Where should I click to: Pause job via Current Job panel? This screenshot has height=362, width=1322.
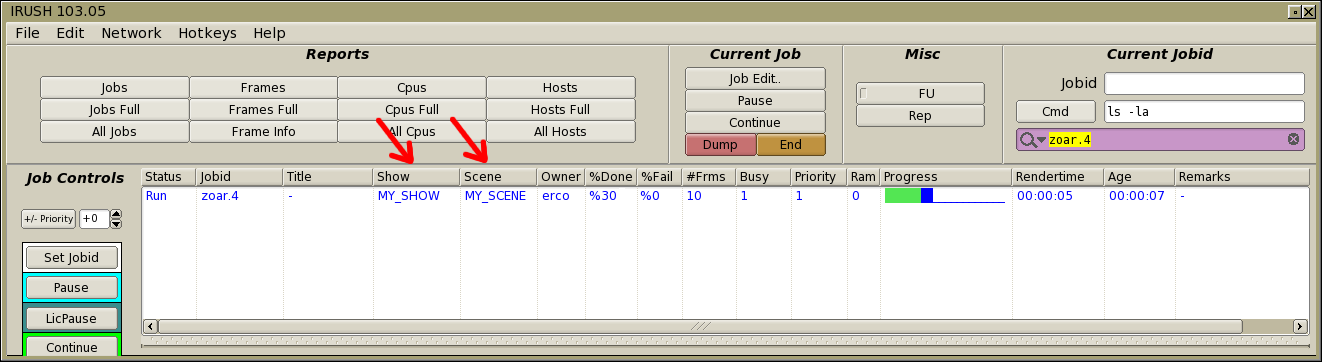click(755, 101)
